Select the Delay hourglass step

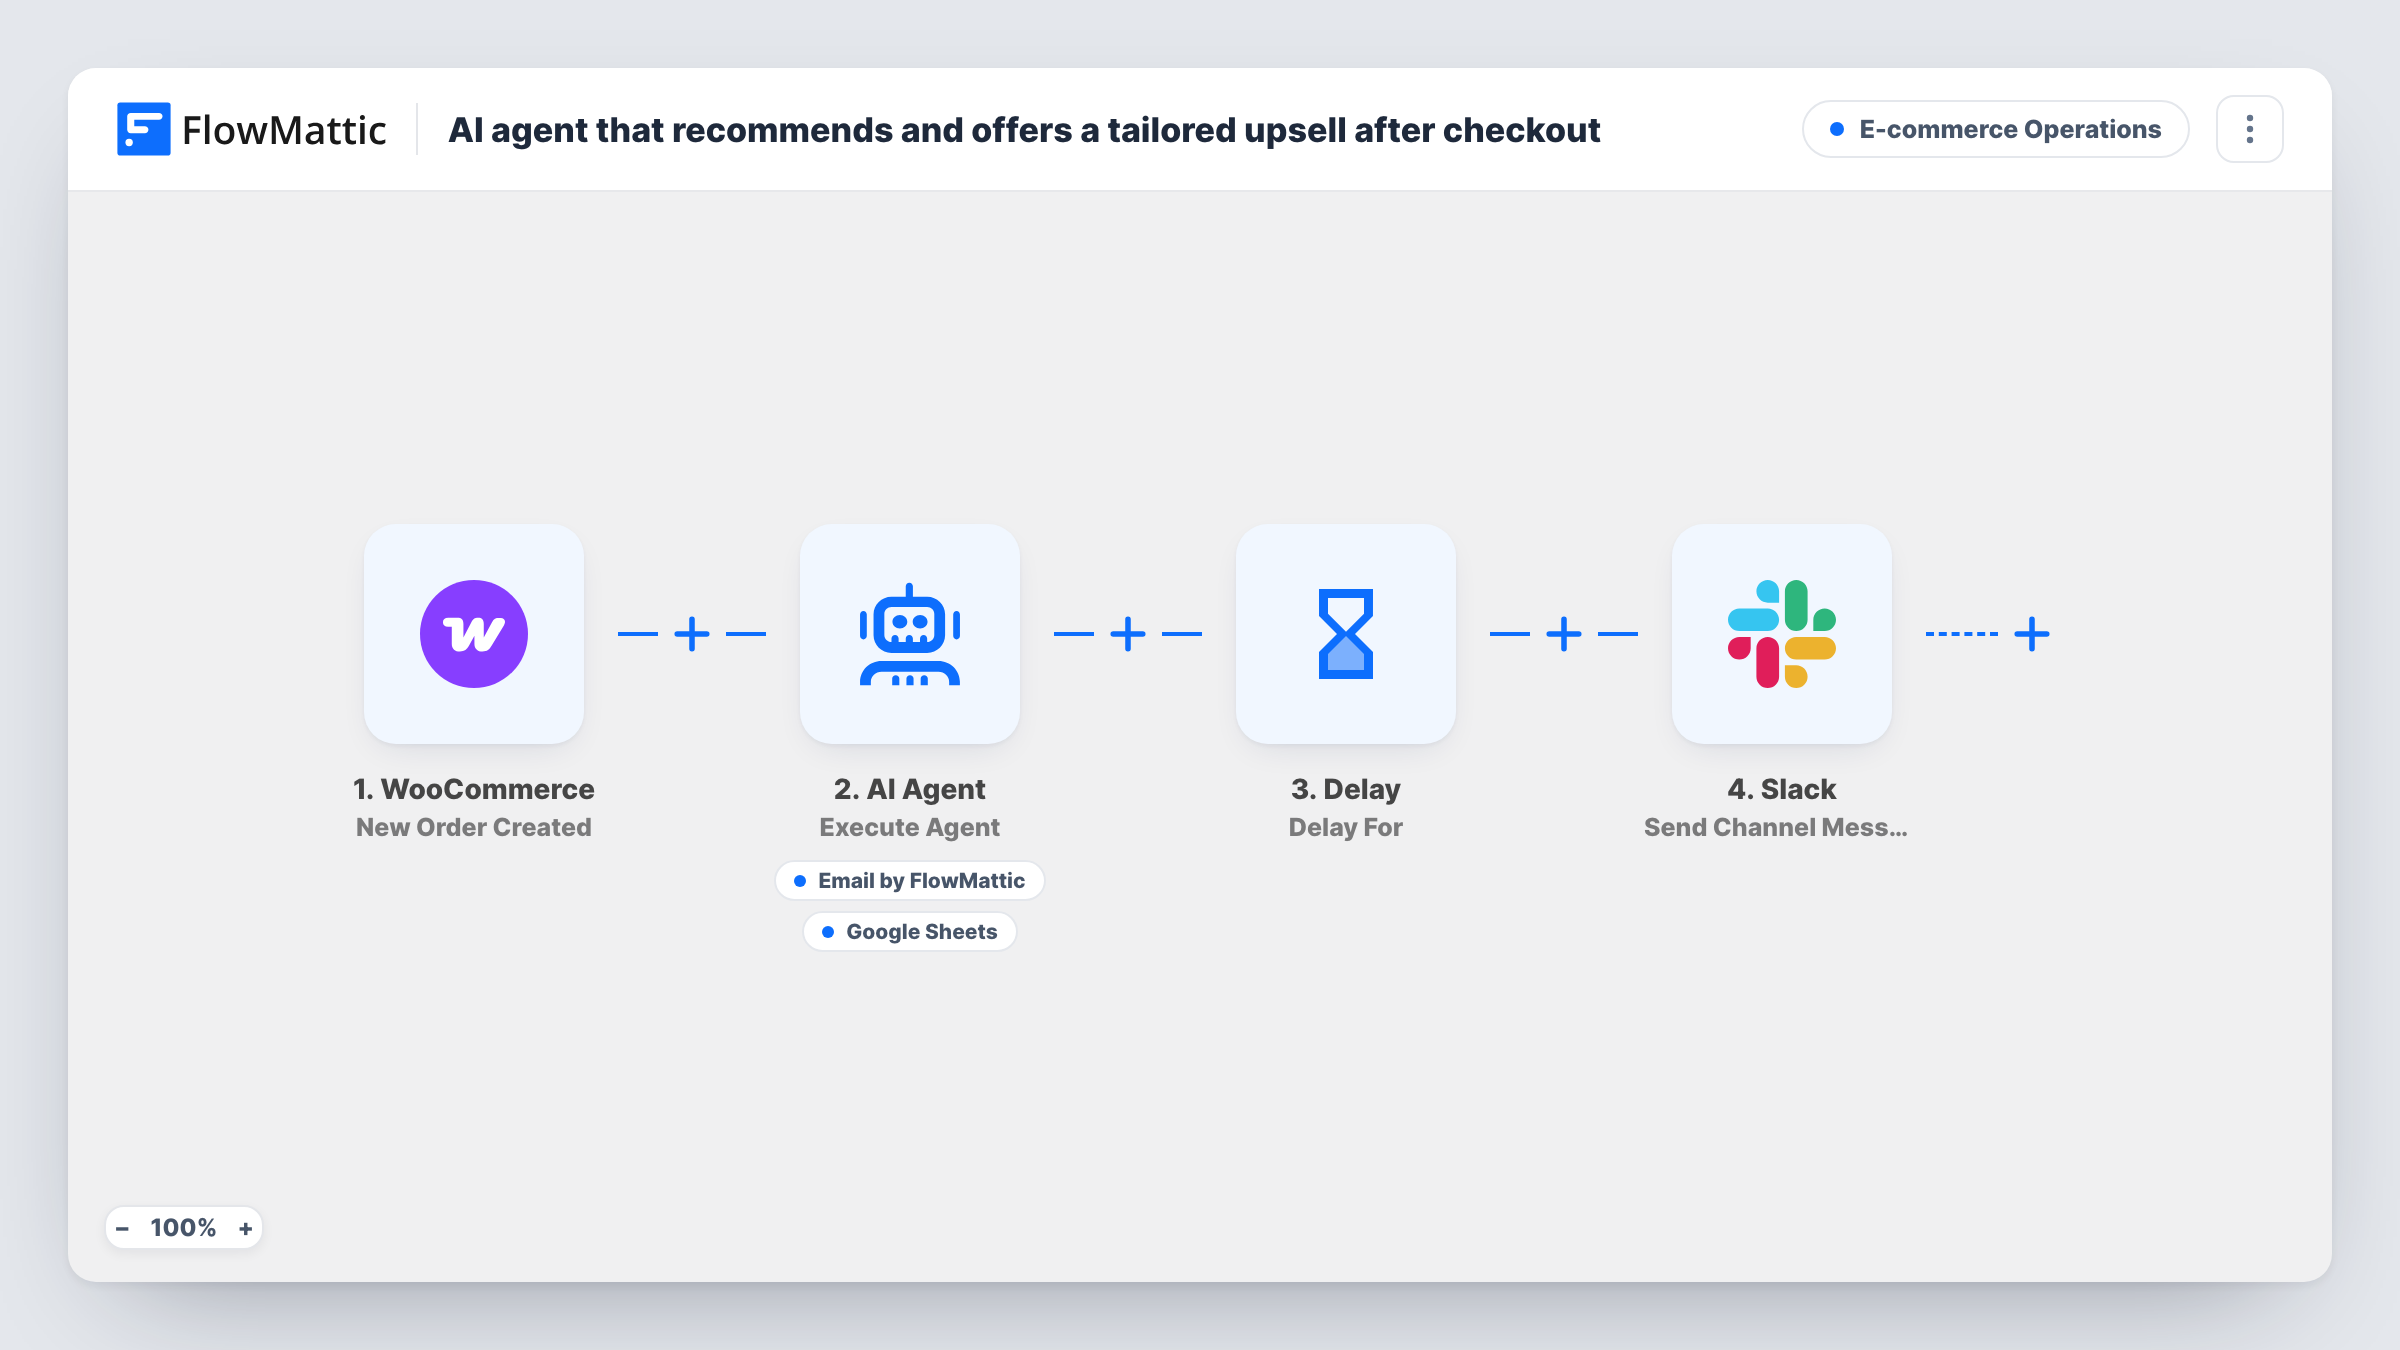tap(1346, 634)
